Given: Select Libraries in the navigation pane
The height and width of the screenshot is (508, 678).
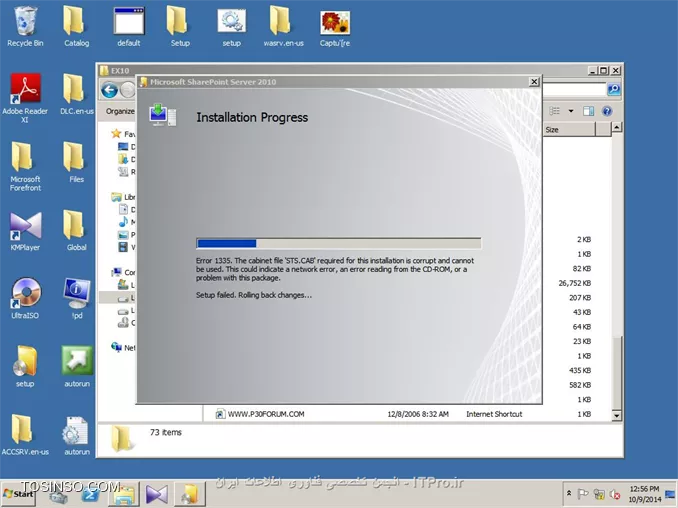Looking at the screenshot, I should click(x=123, y=197).
